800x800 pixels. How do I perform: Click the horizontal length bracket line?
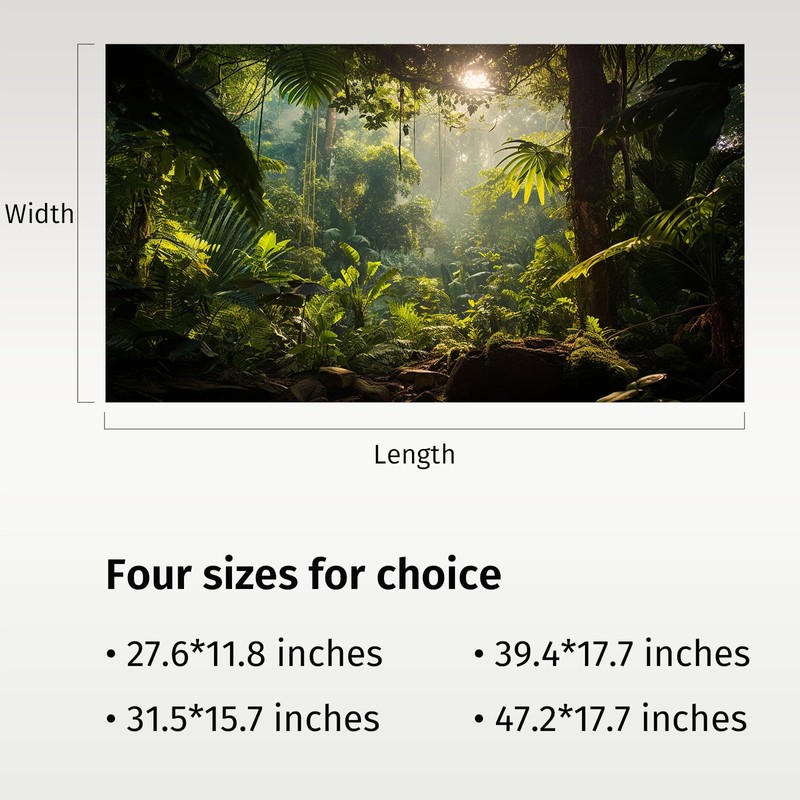point(424,428)
